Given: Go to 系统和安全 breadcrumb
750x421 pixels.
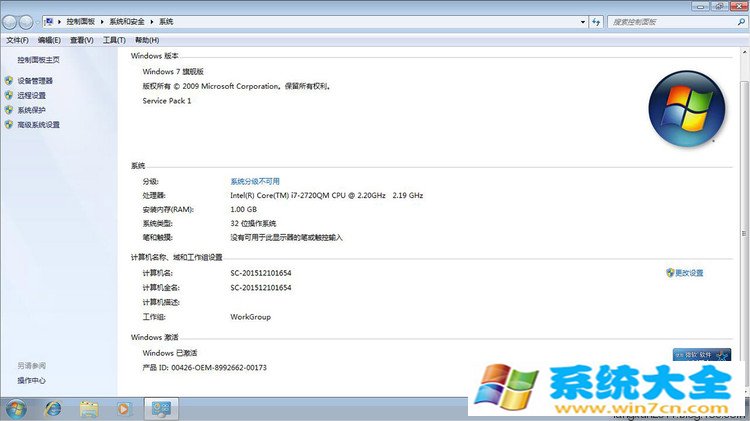Looking at the screenshot, I should (x=127, y=22).
